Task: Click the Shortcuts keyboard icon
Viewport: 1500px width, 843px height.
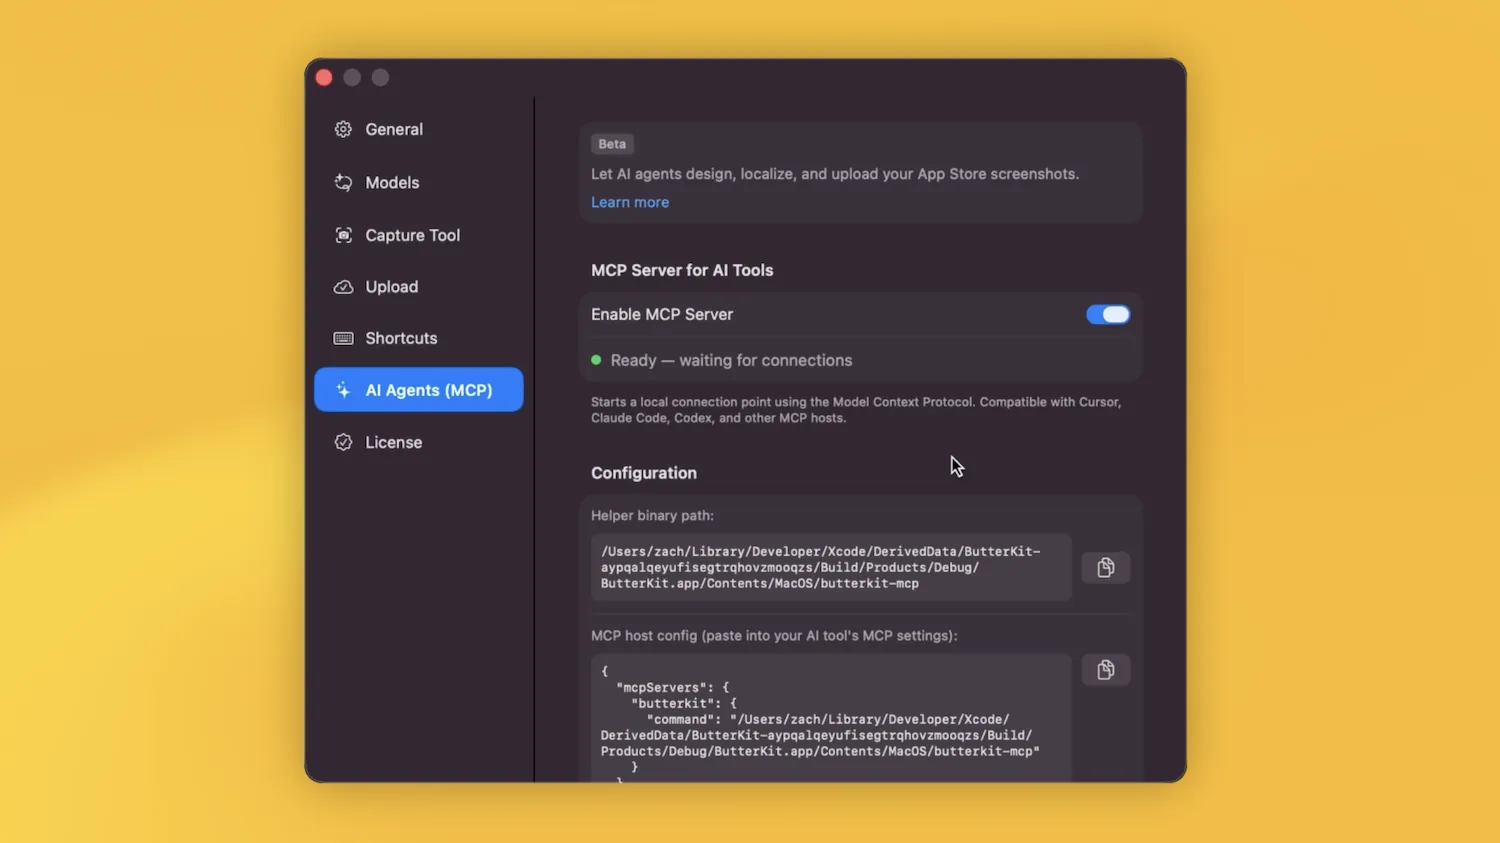Action: (342, 338)
